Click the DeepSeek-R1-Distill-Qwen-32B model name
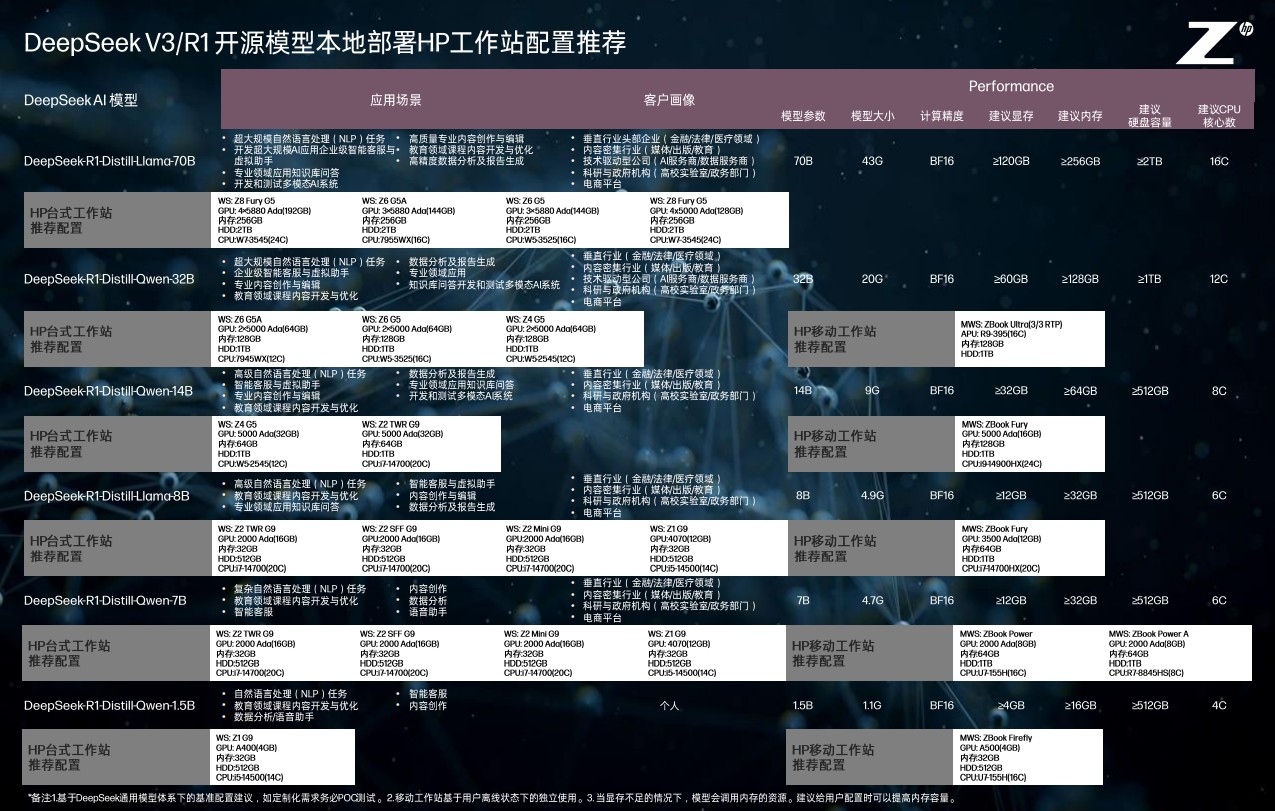This screenshot has height=811, width=1275. point(109,279)
